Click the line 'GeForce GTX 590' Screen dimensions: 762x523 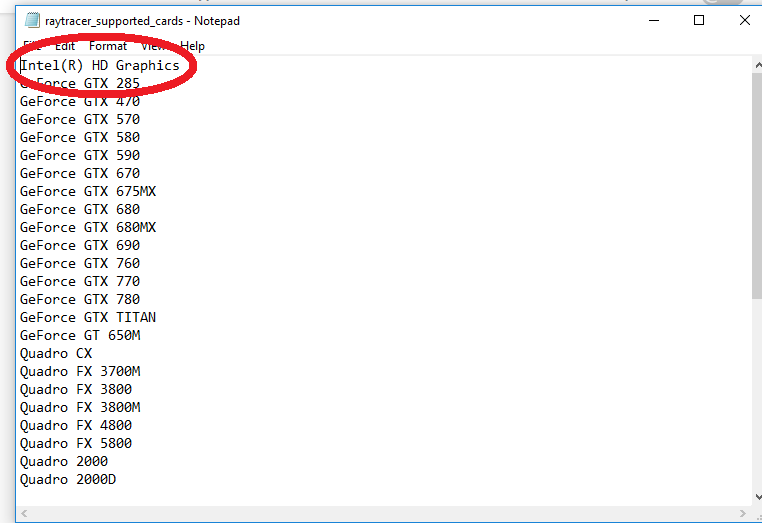(x=80, y=156)
